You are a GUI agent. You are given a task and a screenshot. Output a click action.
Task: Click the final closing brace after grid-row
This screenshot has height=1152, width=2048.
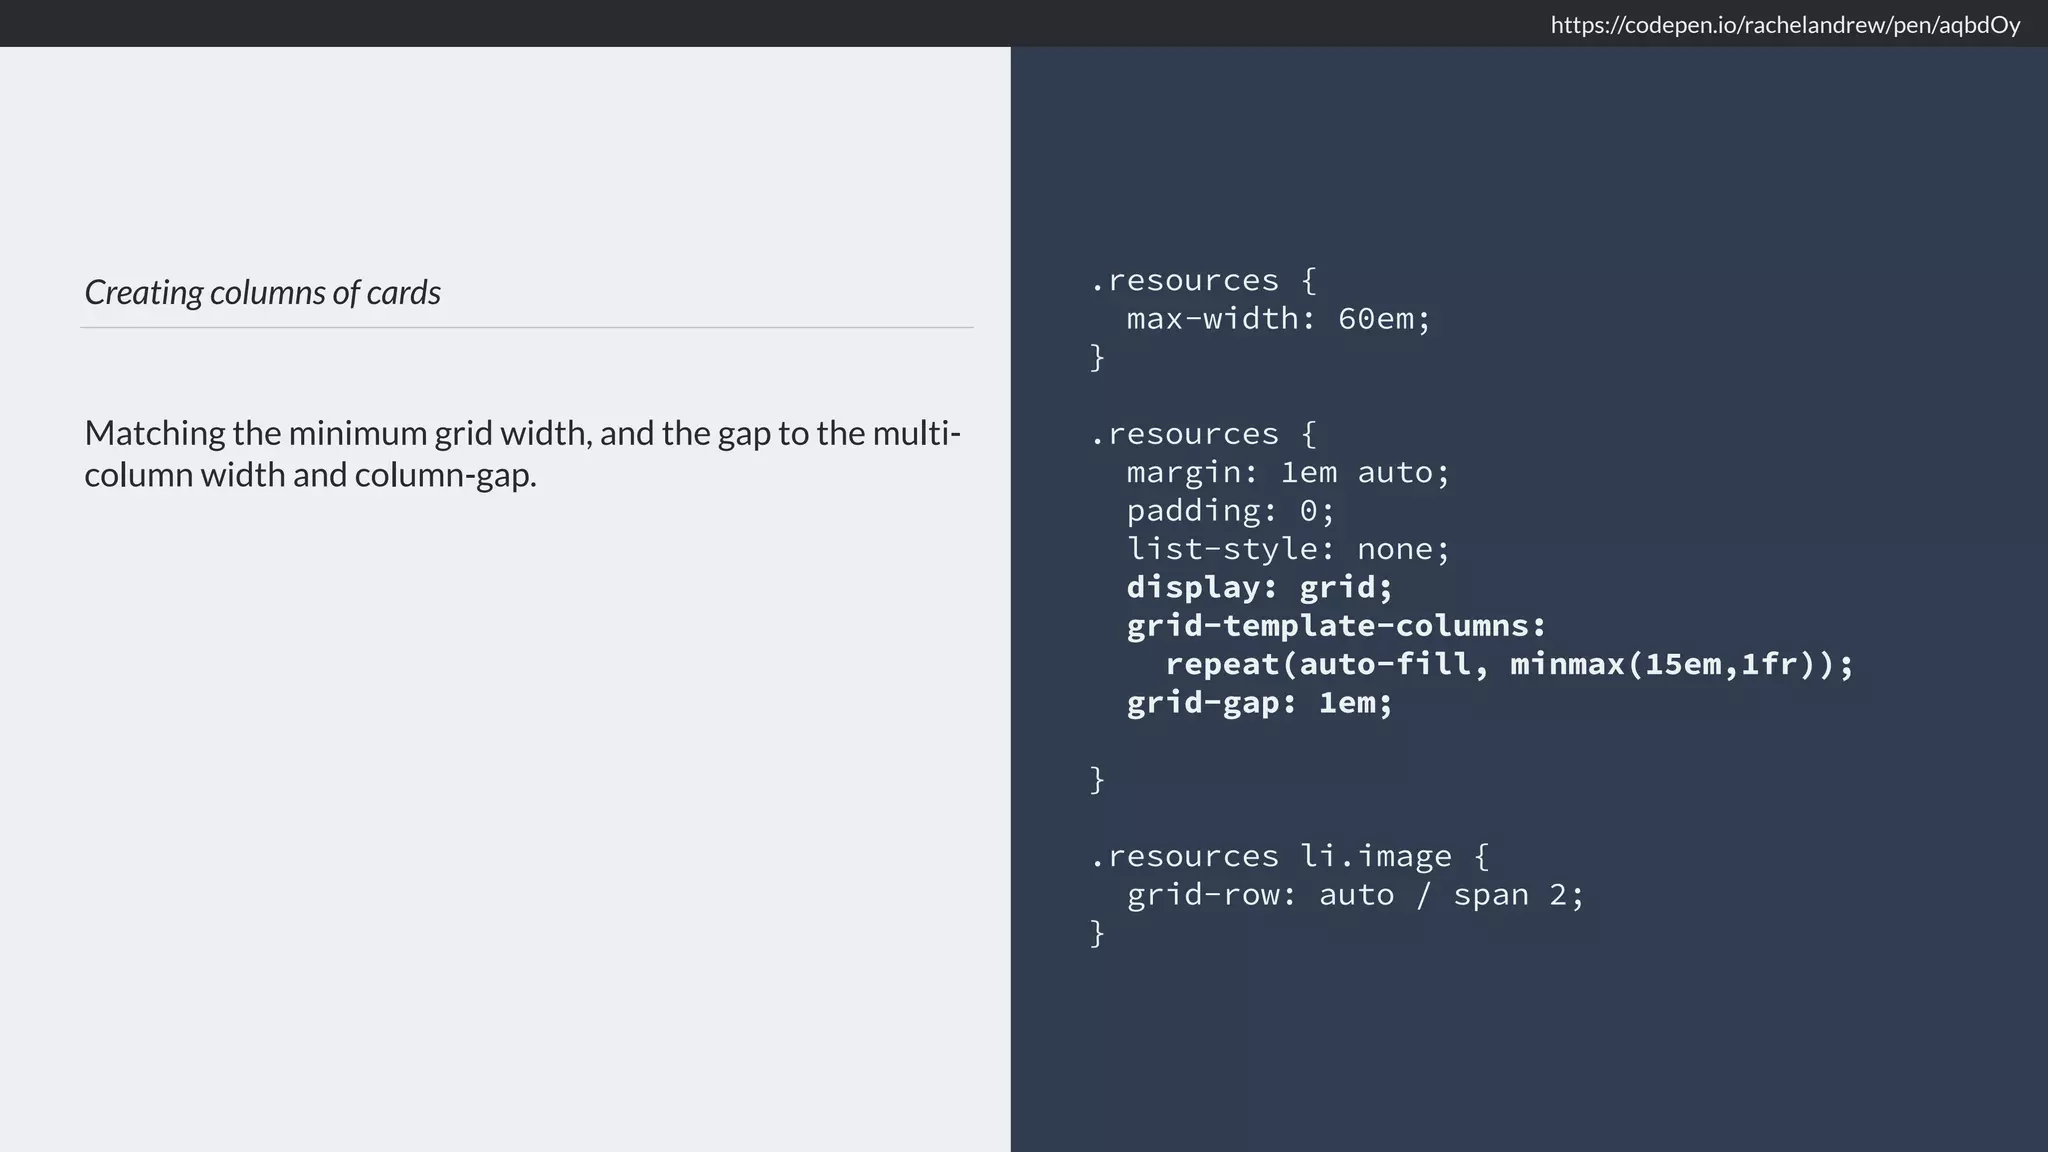pos(1097,933)
